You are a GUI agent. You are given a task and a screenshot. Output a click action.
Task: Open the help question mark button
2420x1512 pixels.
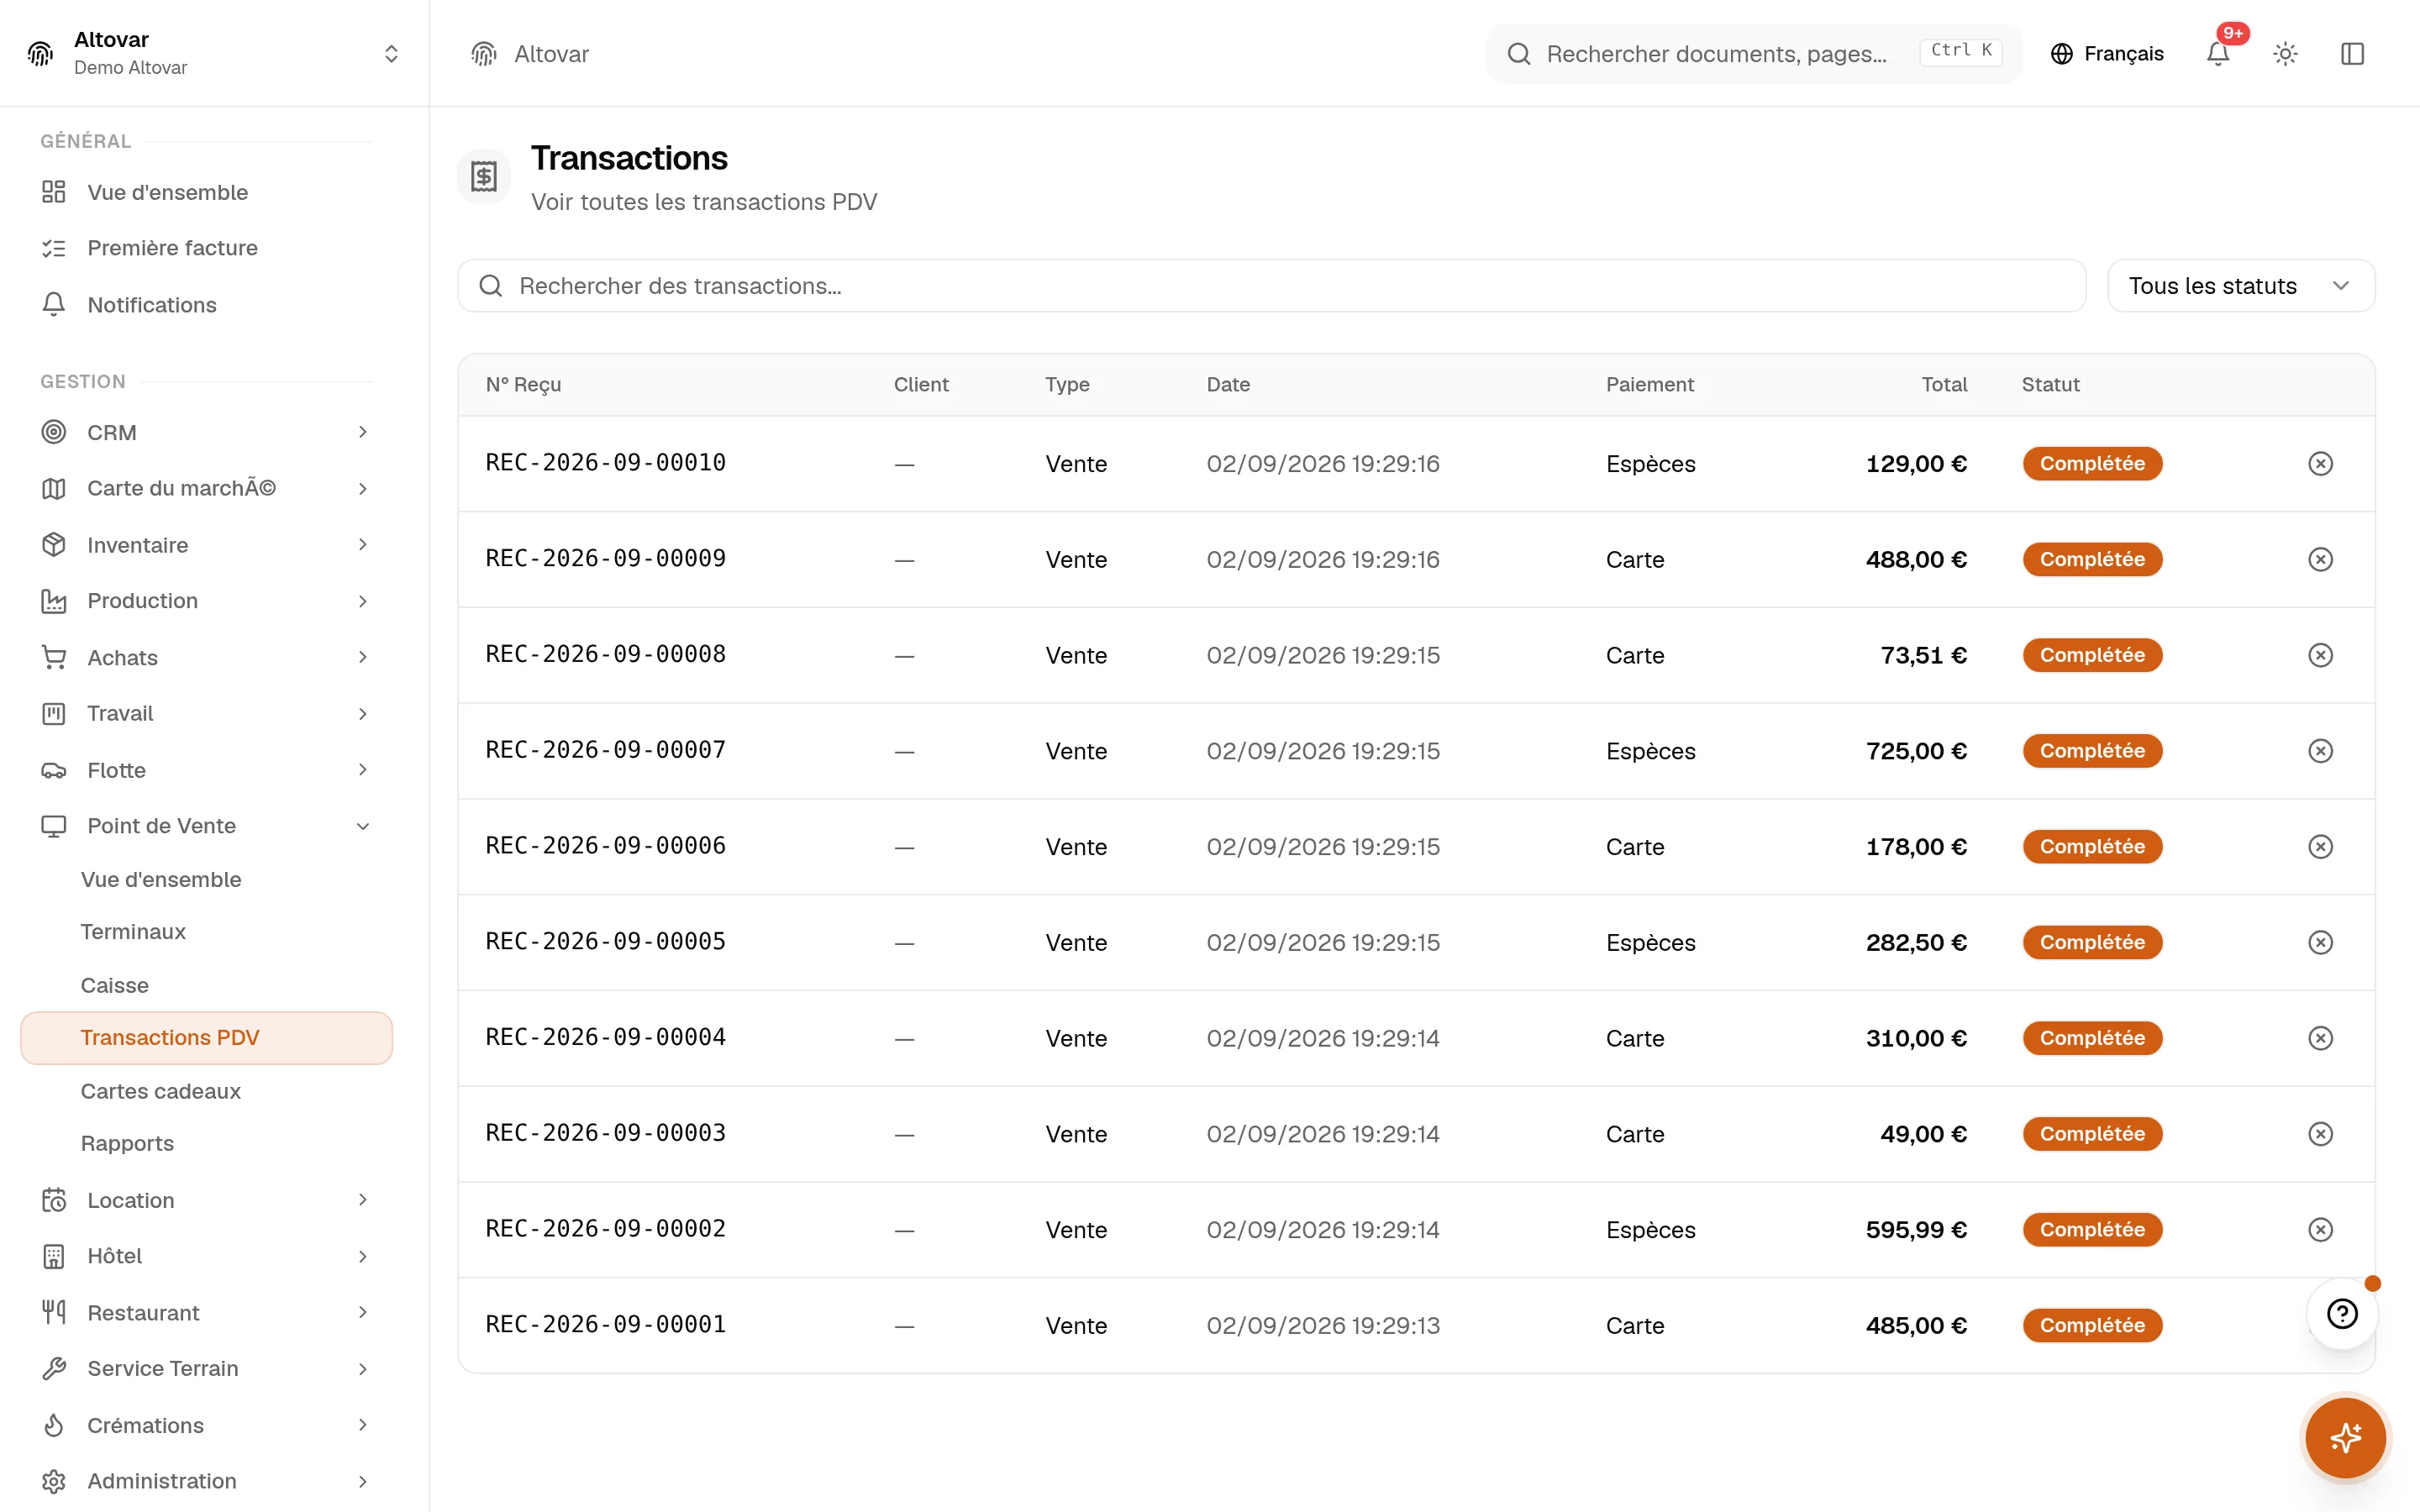coord(2342,1314)
